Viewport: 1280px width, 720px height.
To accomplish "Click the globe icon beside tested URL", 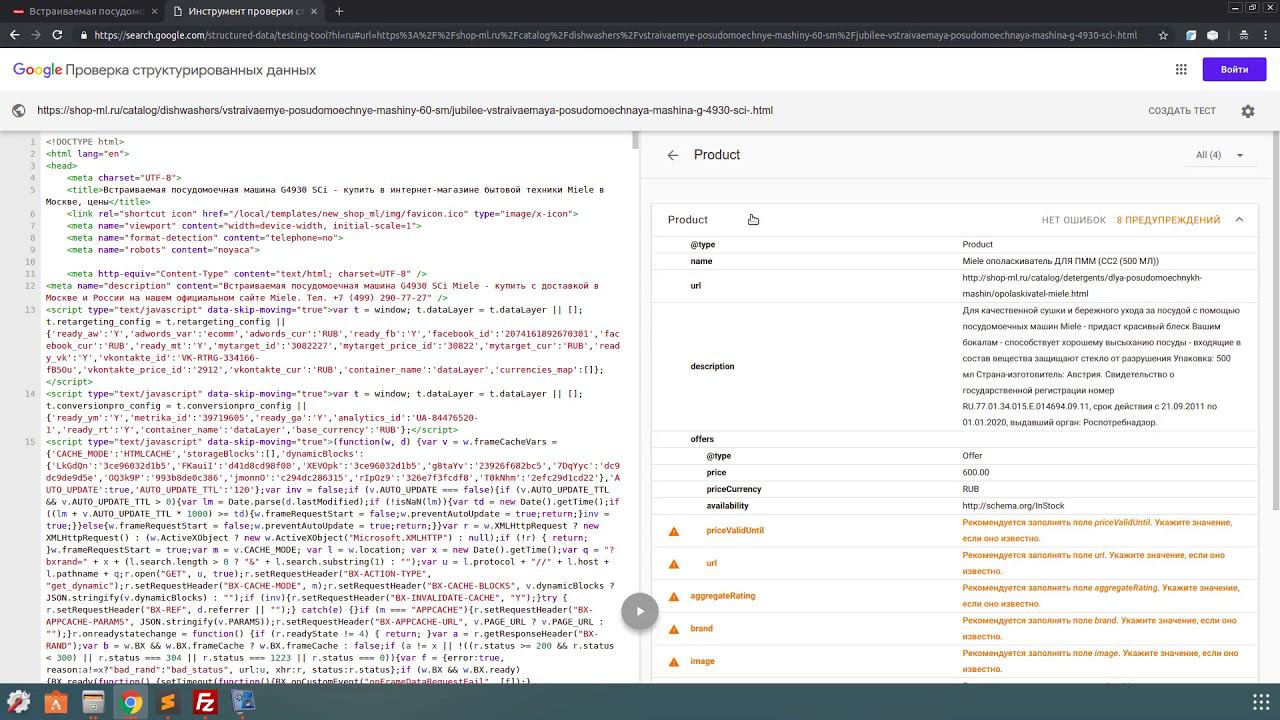I will [x=19, y=111].
